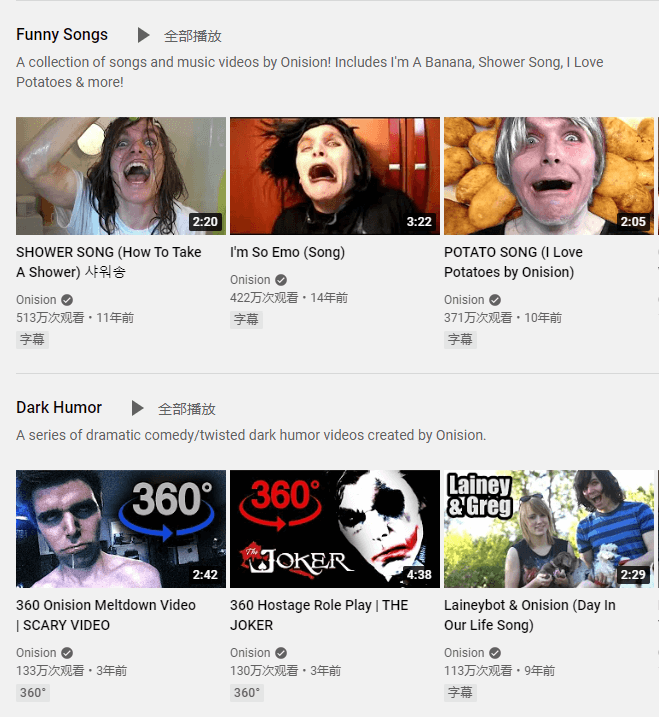Click 360° badge under Hostage Role Play
The image size is (659, 717).
point(246,693)
